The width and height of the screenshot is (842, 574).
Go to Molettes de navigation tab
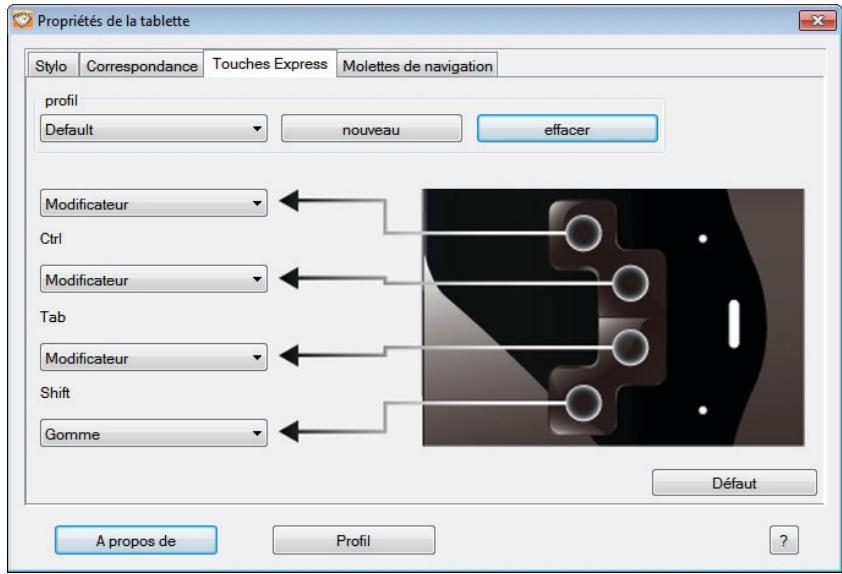417,66
